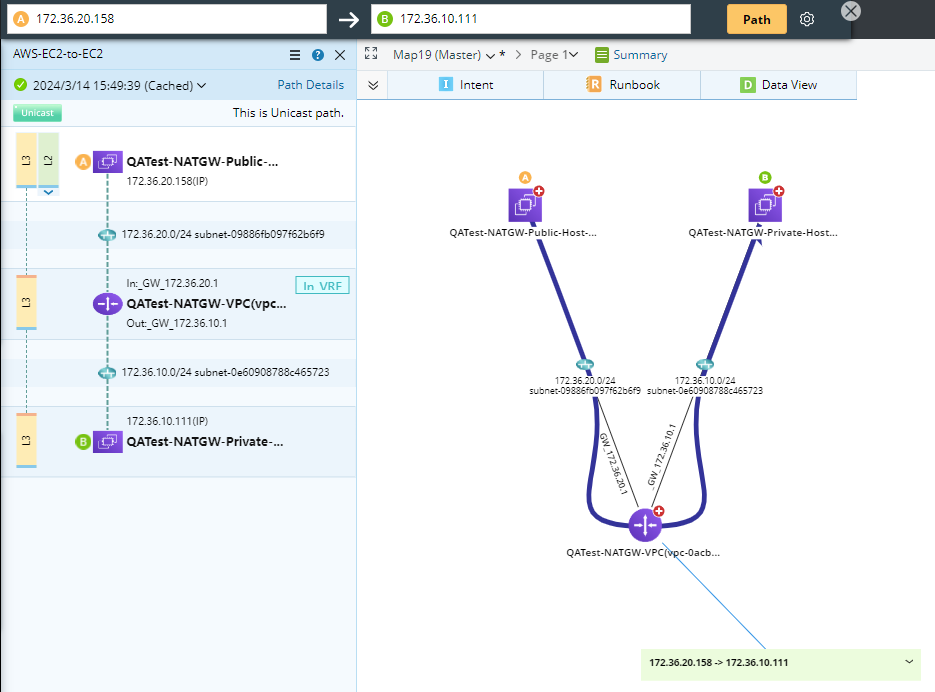Open help icon in AWS-EC2-to-EC2 panel
This screenshot has height=692, width=935.
point(318,55)
